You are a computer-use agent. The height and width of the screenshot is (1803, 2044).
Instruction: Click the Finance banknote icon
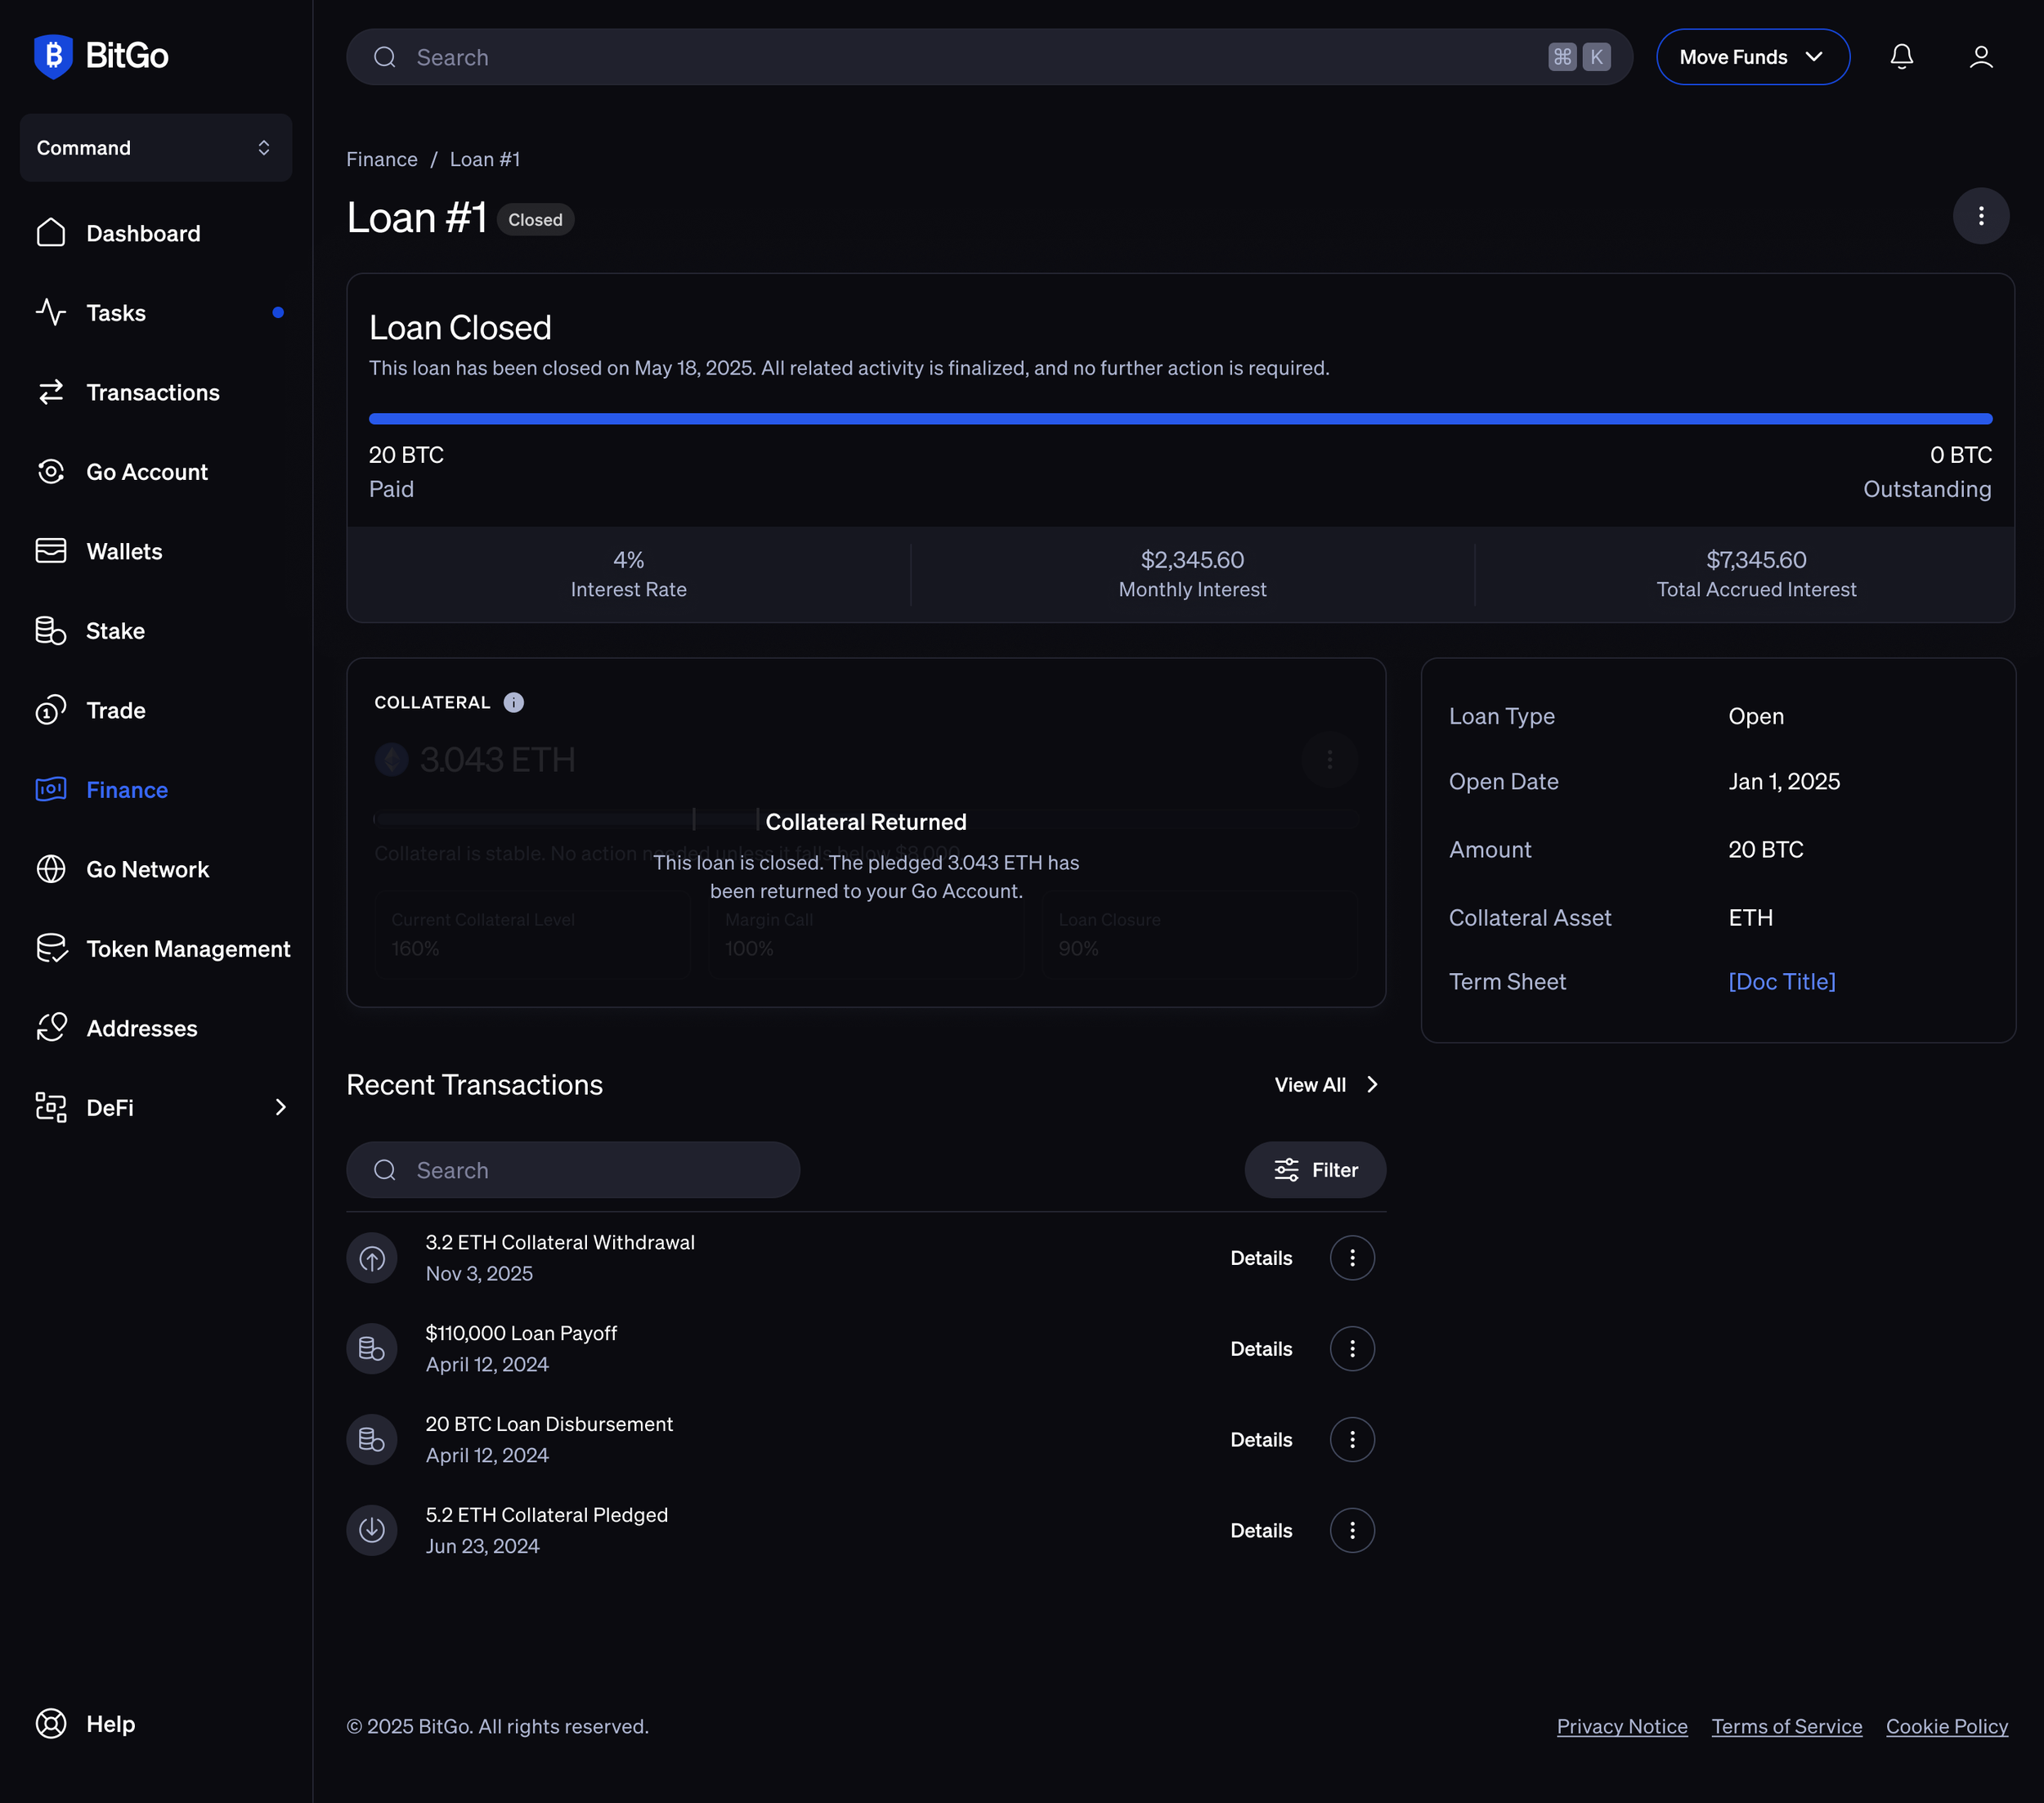(51, 789)
